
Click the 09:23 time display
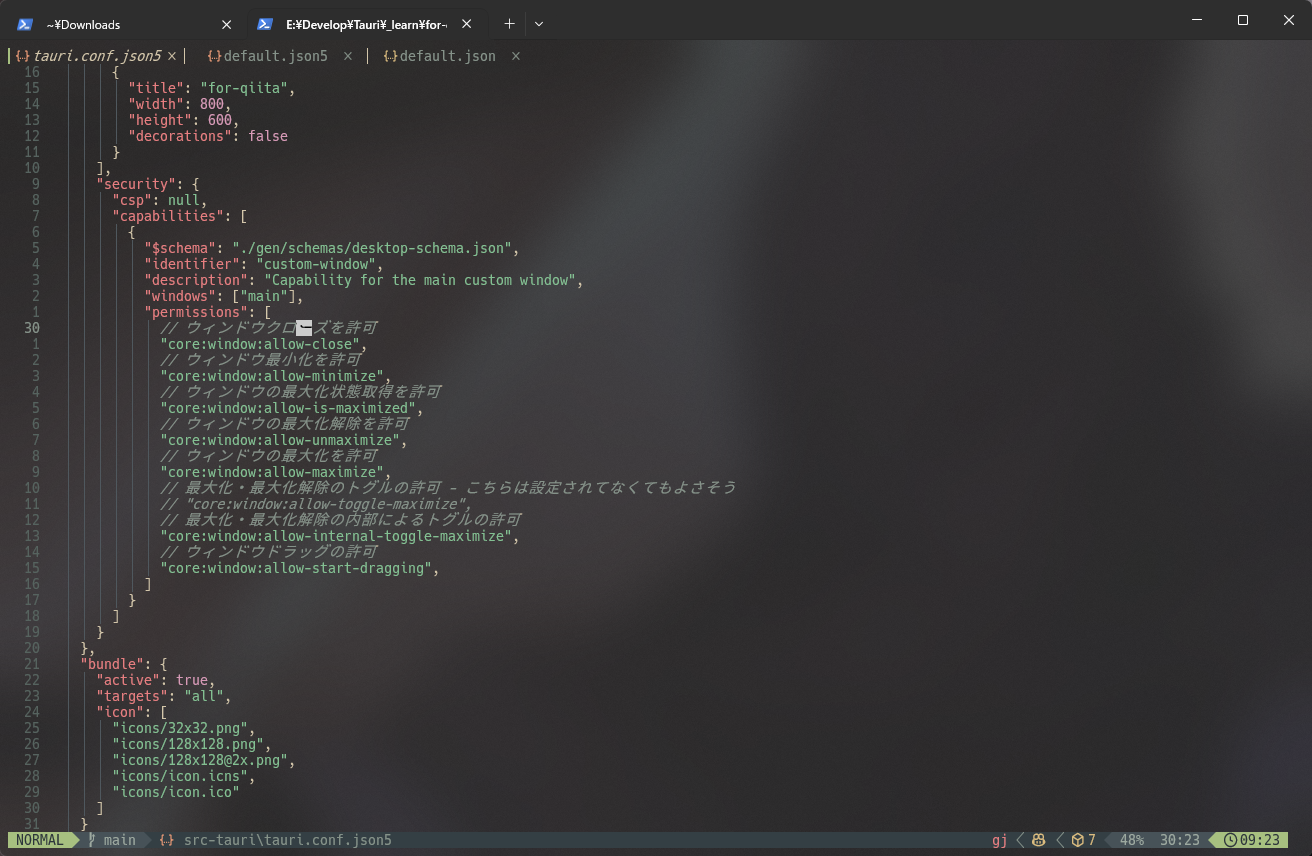(1260, 840)
